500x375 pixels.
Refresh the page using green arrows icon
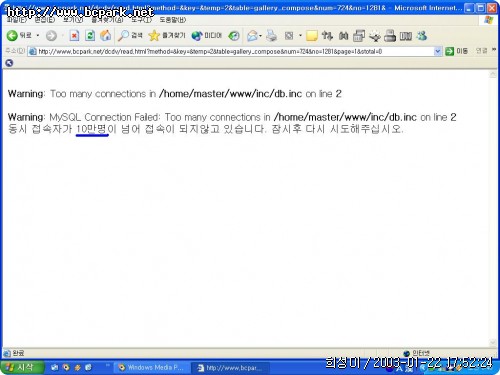[90, 35]
